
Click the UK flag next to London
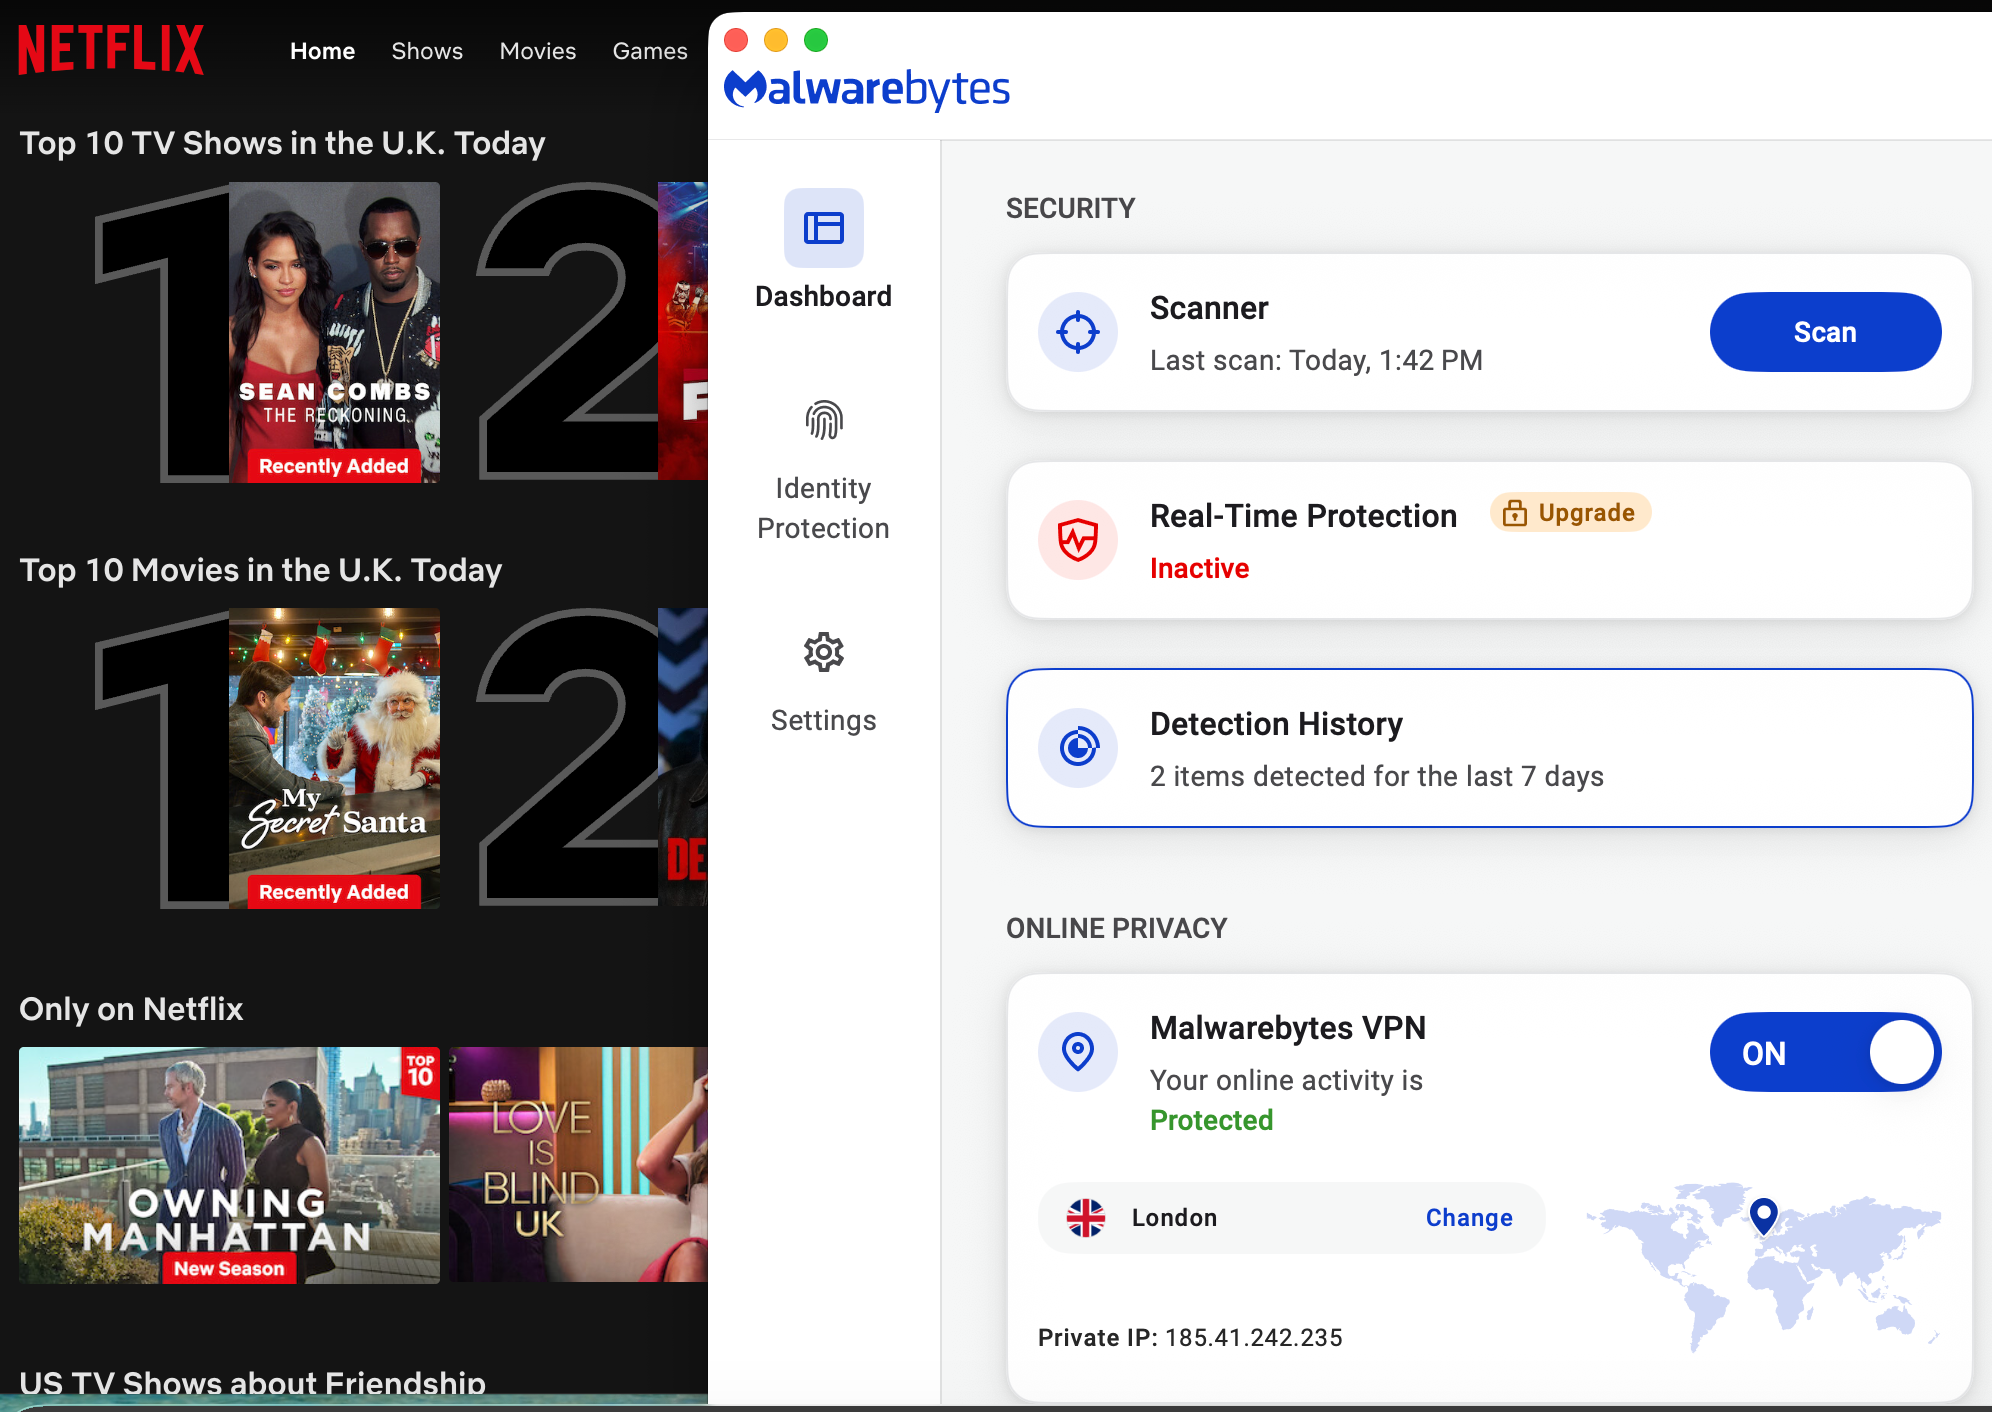tap(1086, 1218)
